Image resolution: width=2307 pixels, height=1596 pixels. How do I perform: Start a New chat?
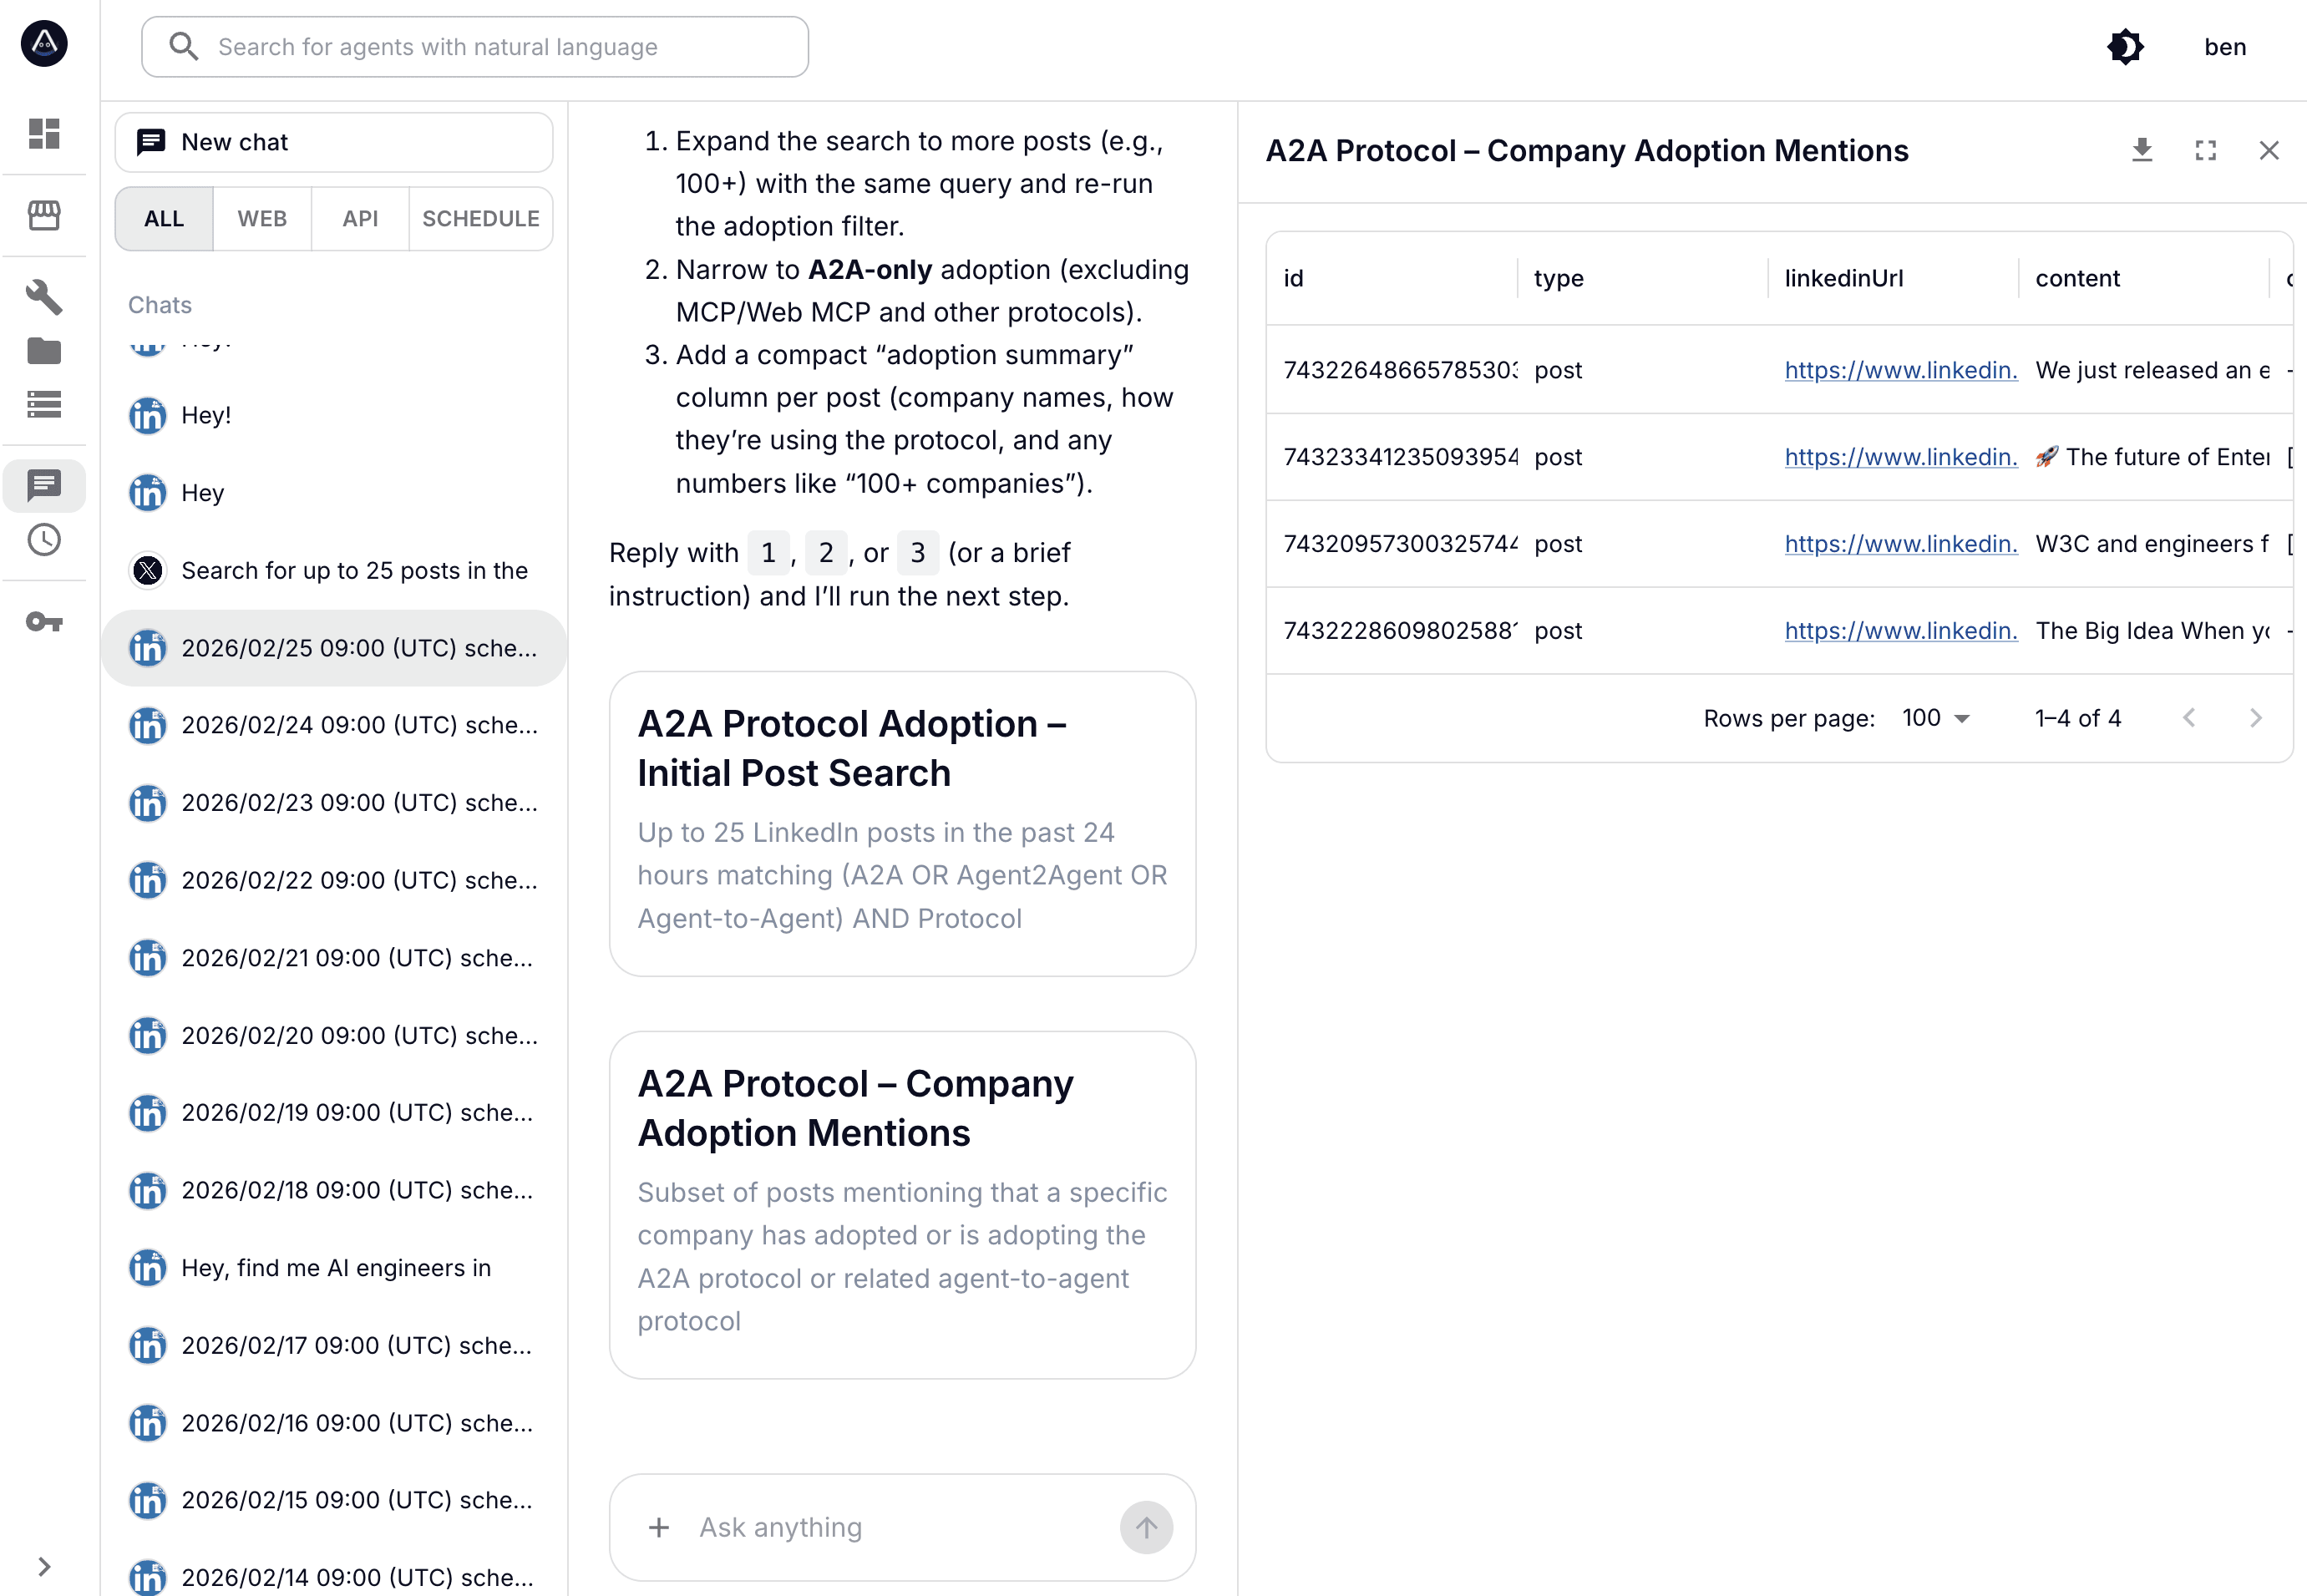point(334,142)
